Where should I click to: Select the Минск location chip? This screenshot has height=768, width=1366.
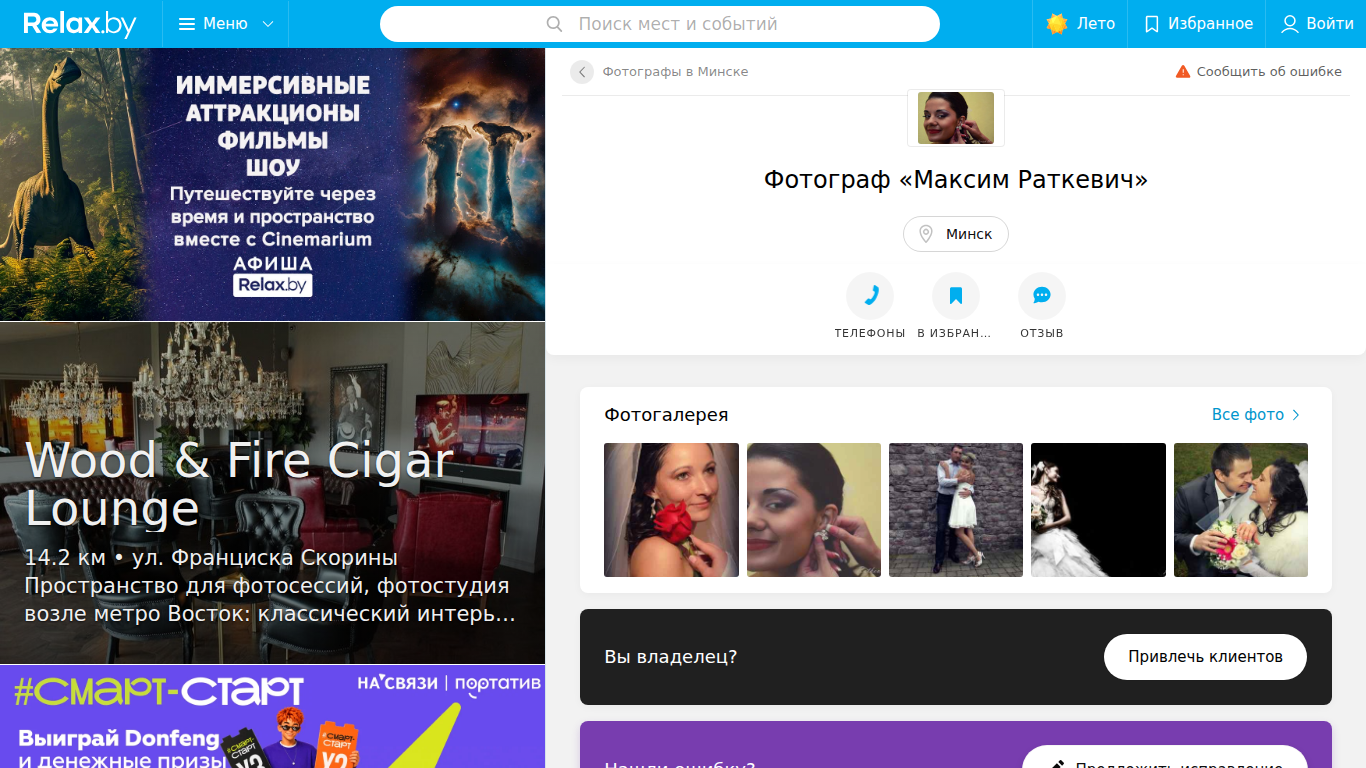pos(956,234)
